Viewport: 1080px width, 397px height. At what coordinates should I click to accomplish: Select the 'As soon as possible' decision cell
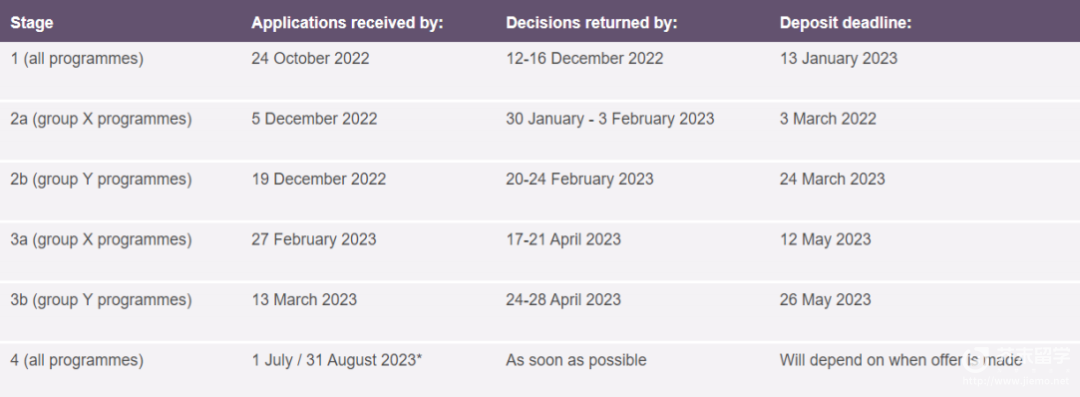[x=577, y=360]
